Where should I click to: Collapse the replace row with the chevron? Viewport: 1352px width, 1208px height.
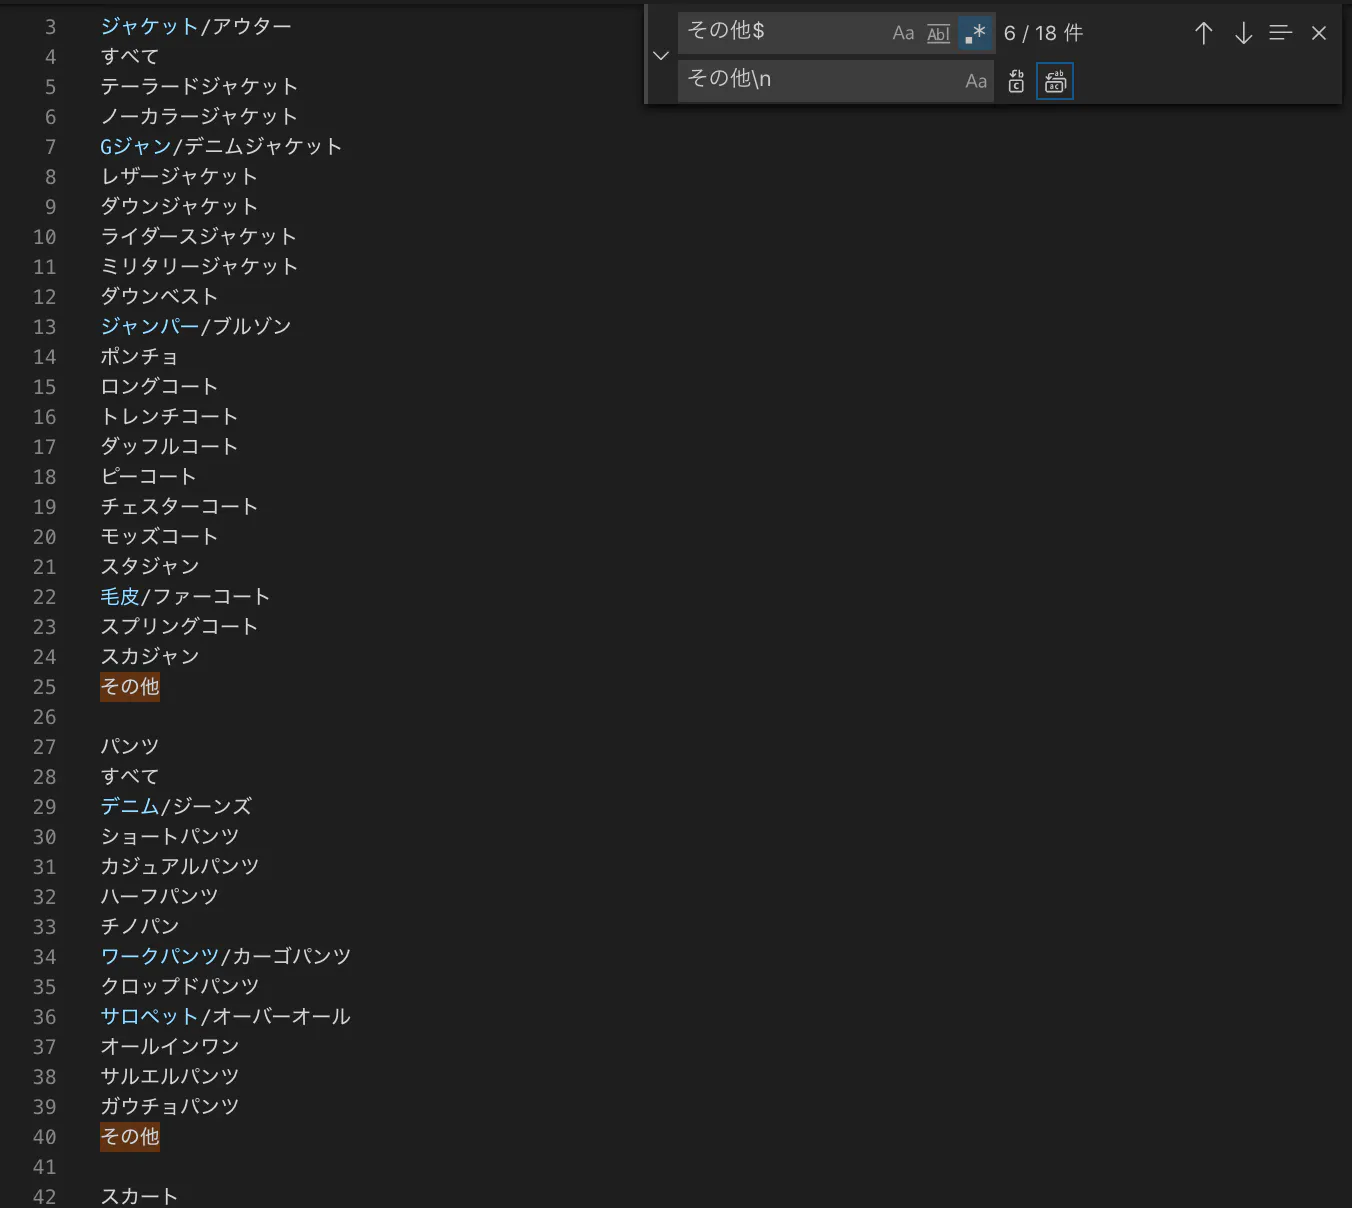[x=660, y=56]
